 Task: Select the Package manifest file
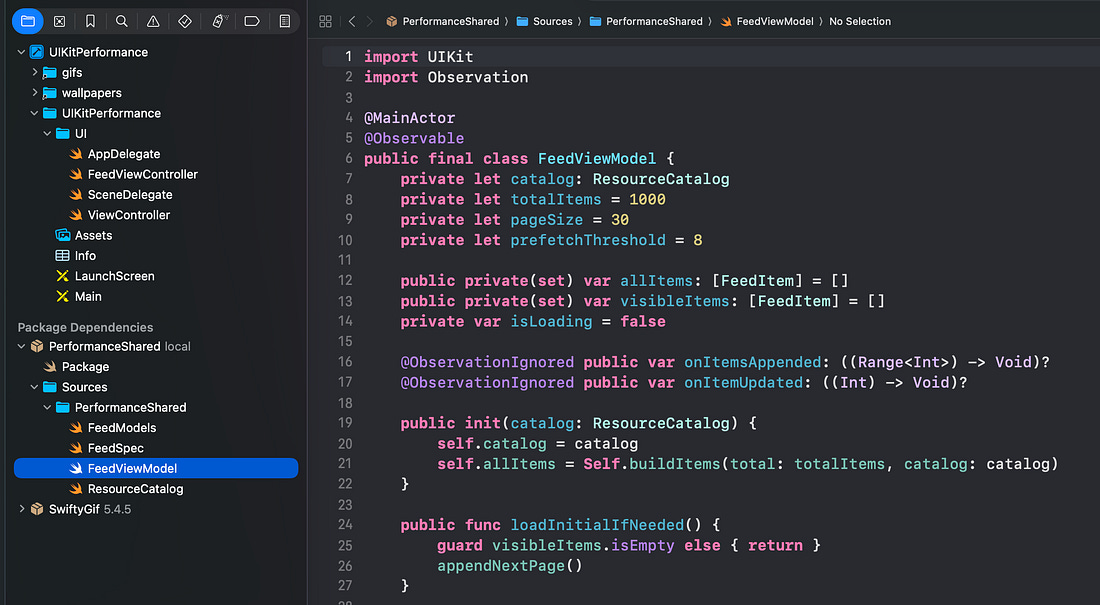click(x=85, y=366)
